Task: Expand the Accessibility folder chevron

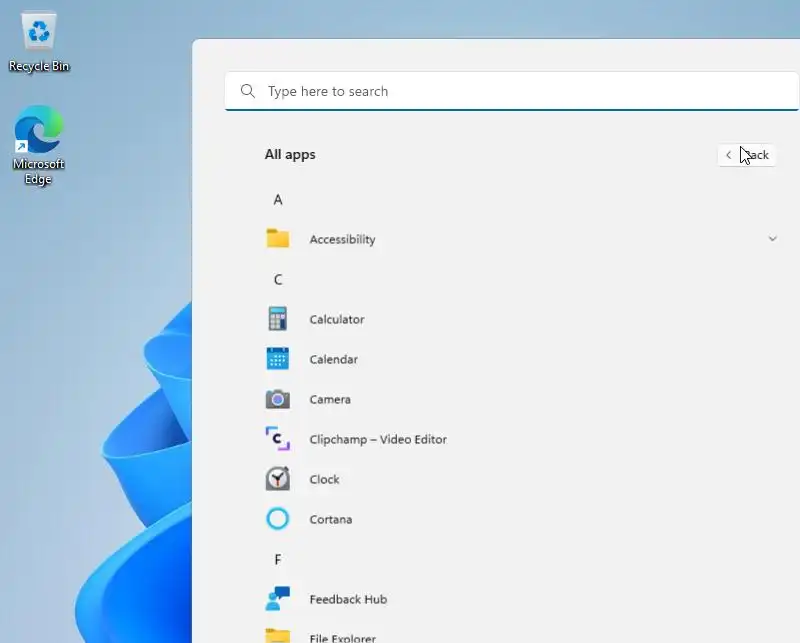Action: (x=772, y=239)
